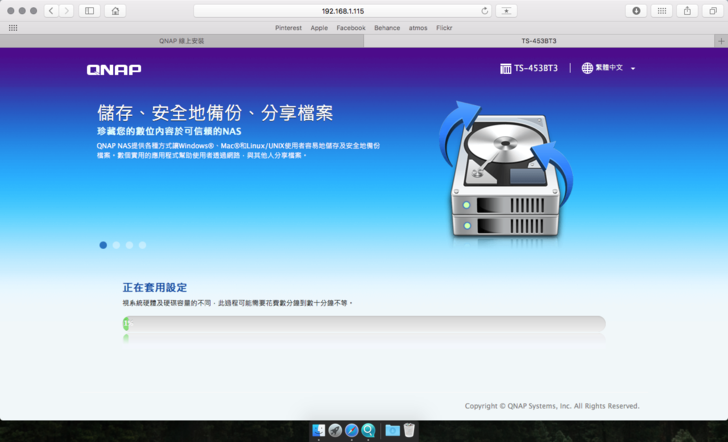Click the Share icon in Safari toolbar
Image resolution: width=728 pixels, height=442 pixels.
(x=688, y=10)
